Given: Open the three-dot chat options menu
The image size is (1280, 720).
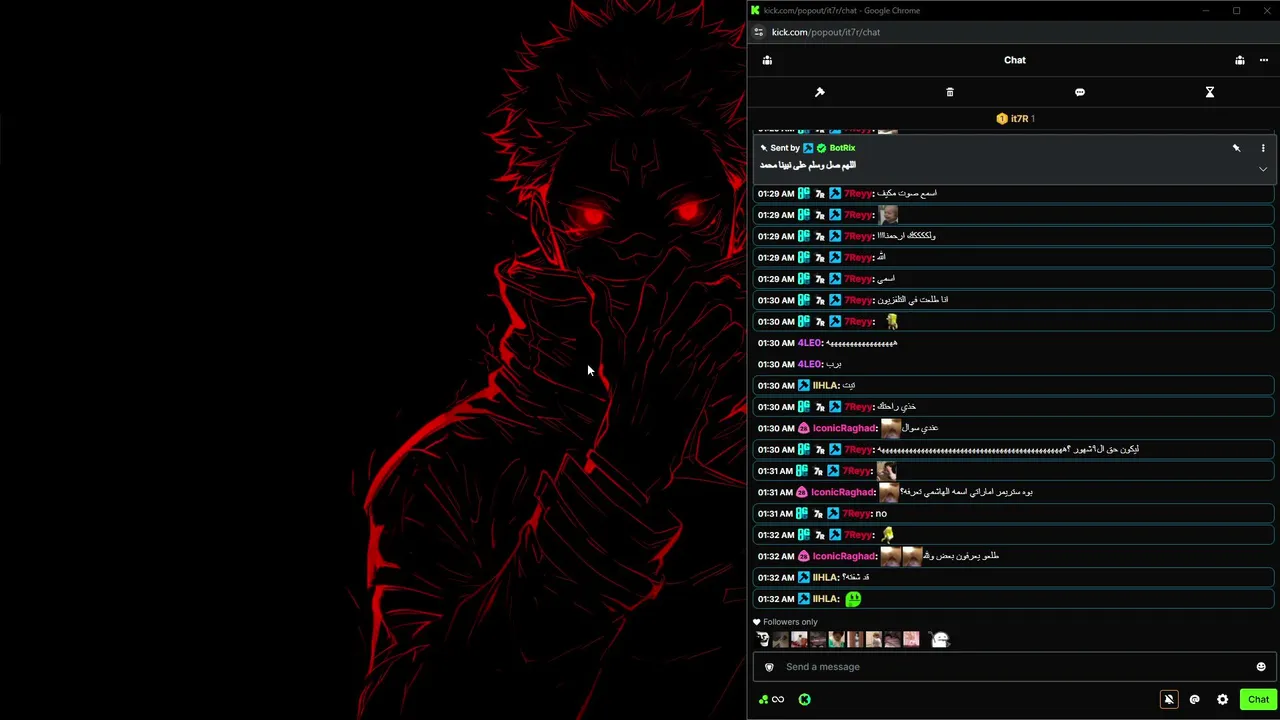Looking at the screenshot, I should pyautogui.click(x=1263, y=60).
